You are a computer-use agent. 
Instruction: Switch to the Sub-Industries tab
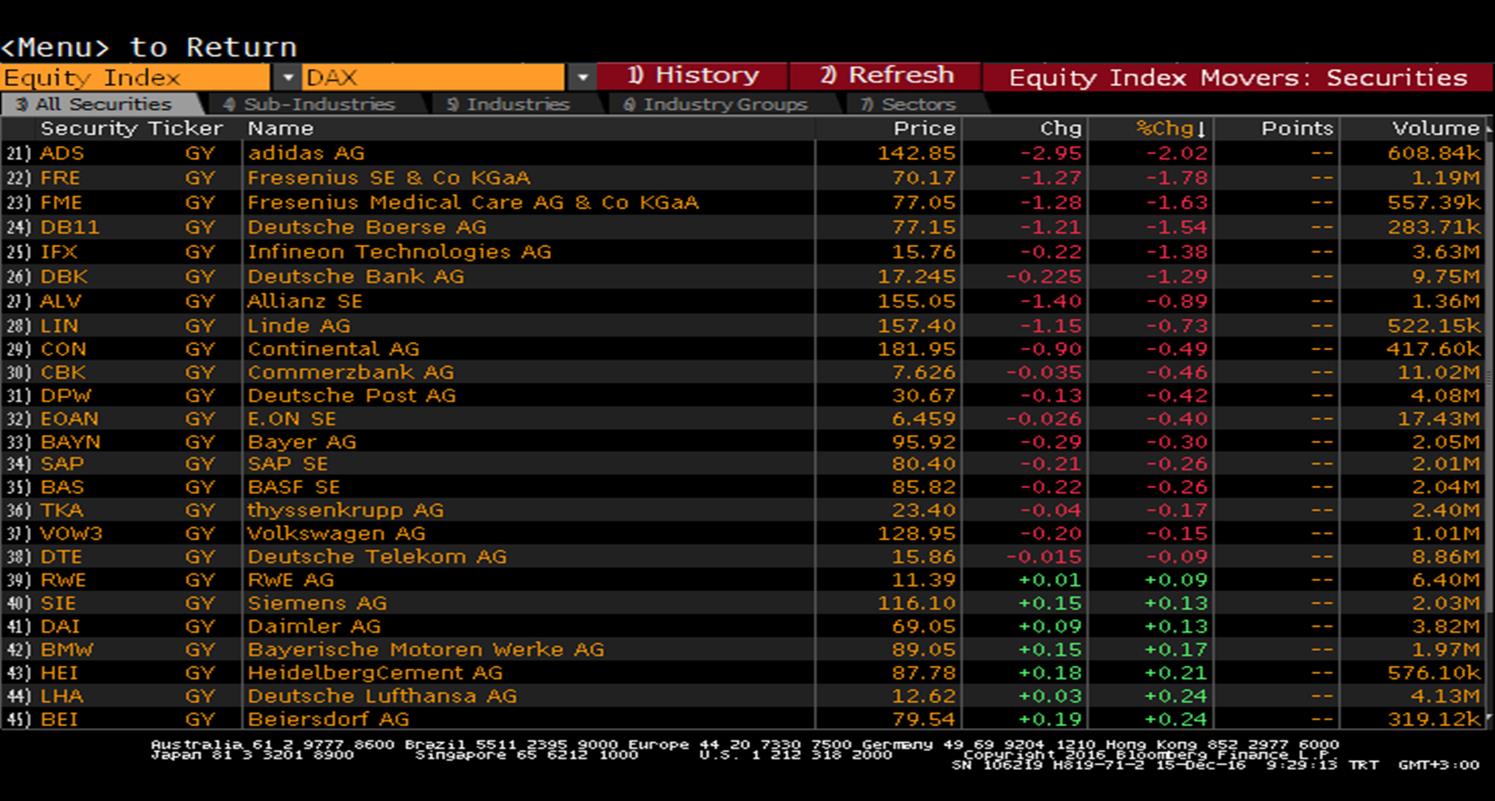point(310,104)
